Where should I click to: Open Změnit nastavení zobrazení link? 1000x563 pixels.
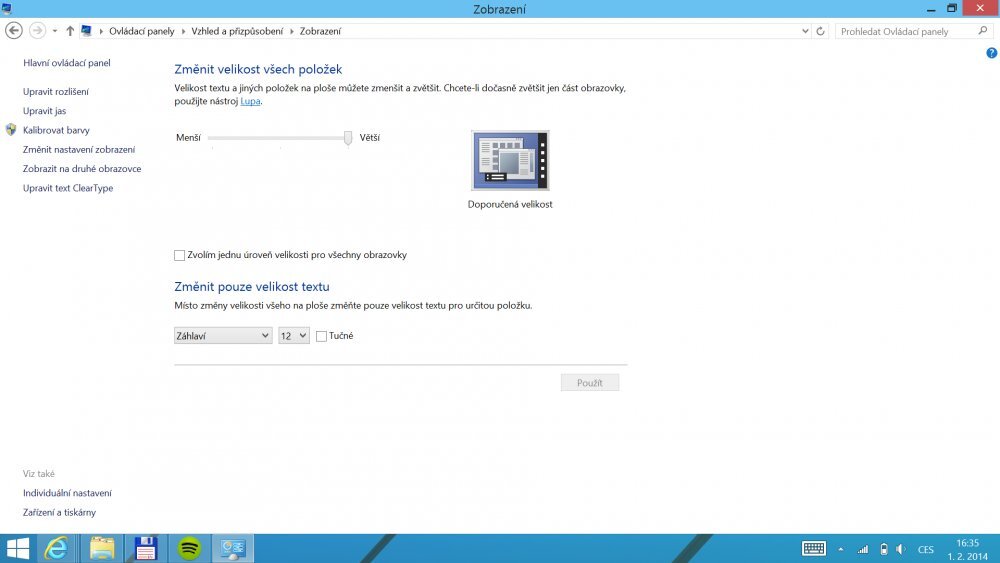[79, 150]
